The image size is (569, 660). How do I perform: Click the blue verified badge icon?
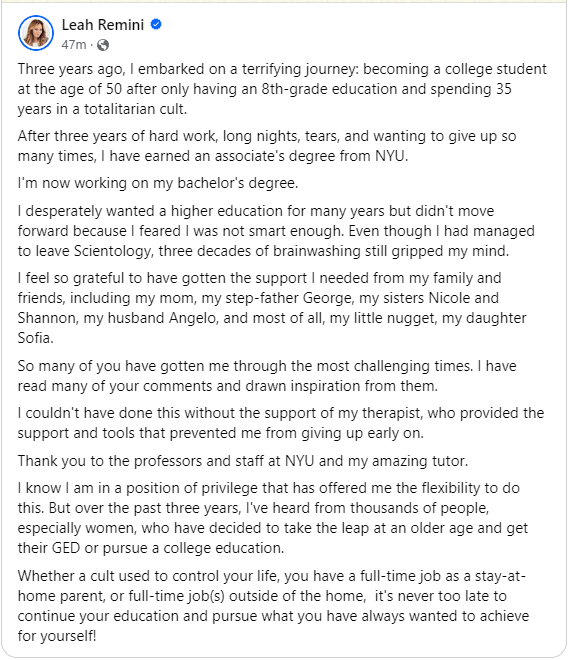coord(156,24)
